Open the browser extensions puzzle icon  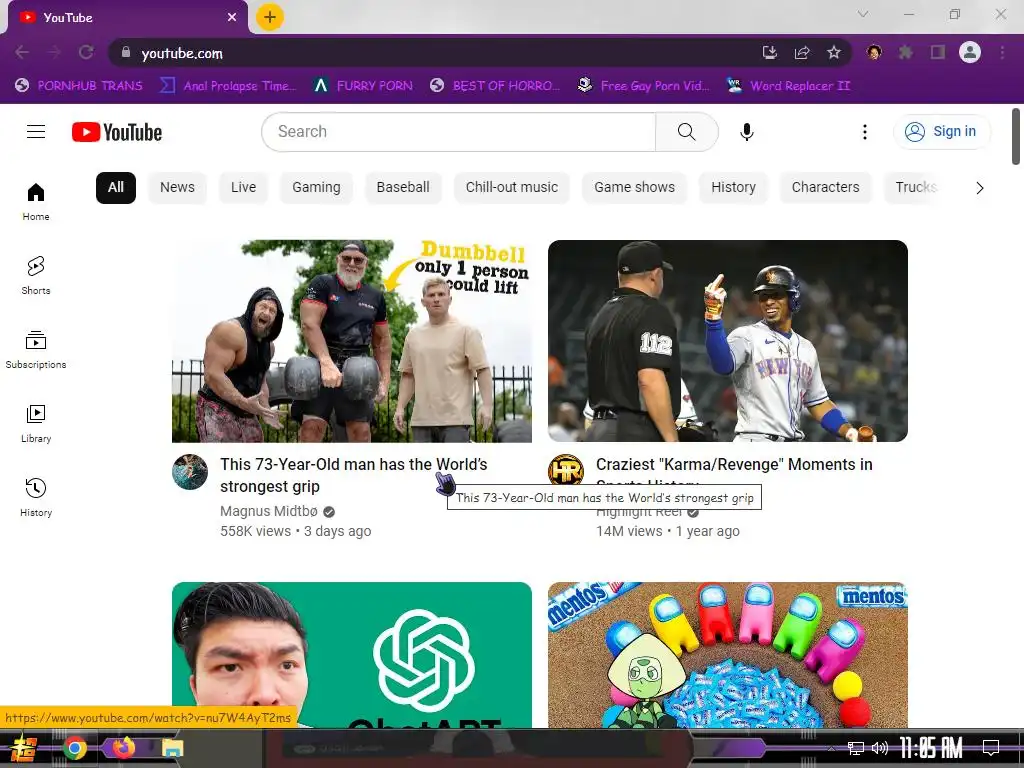pos(905,52)
